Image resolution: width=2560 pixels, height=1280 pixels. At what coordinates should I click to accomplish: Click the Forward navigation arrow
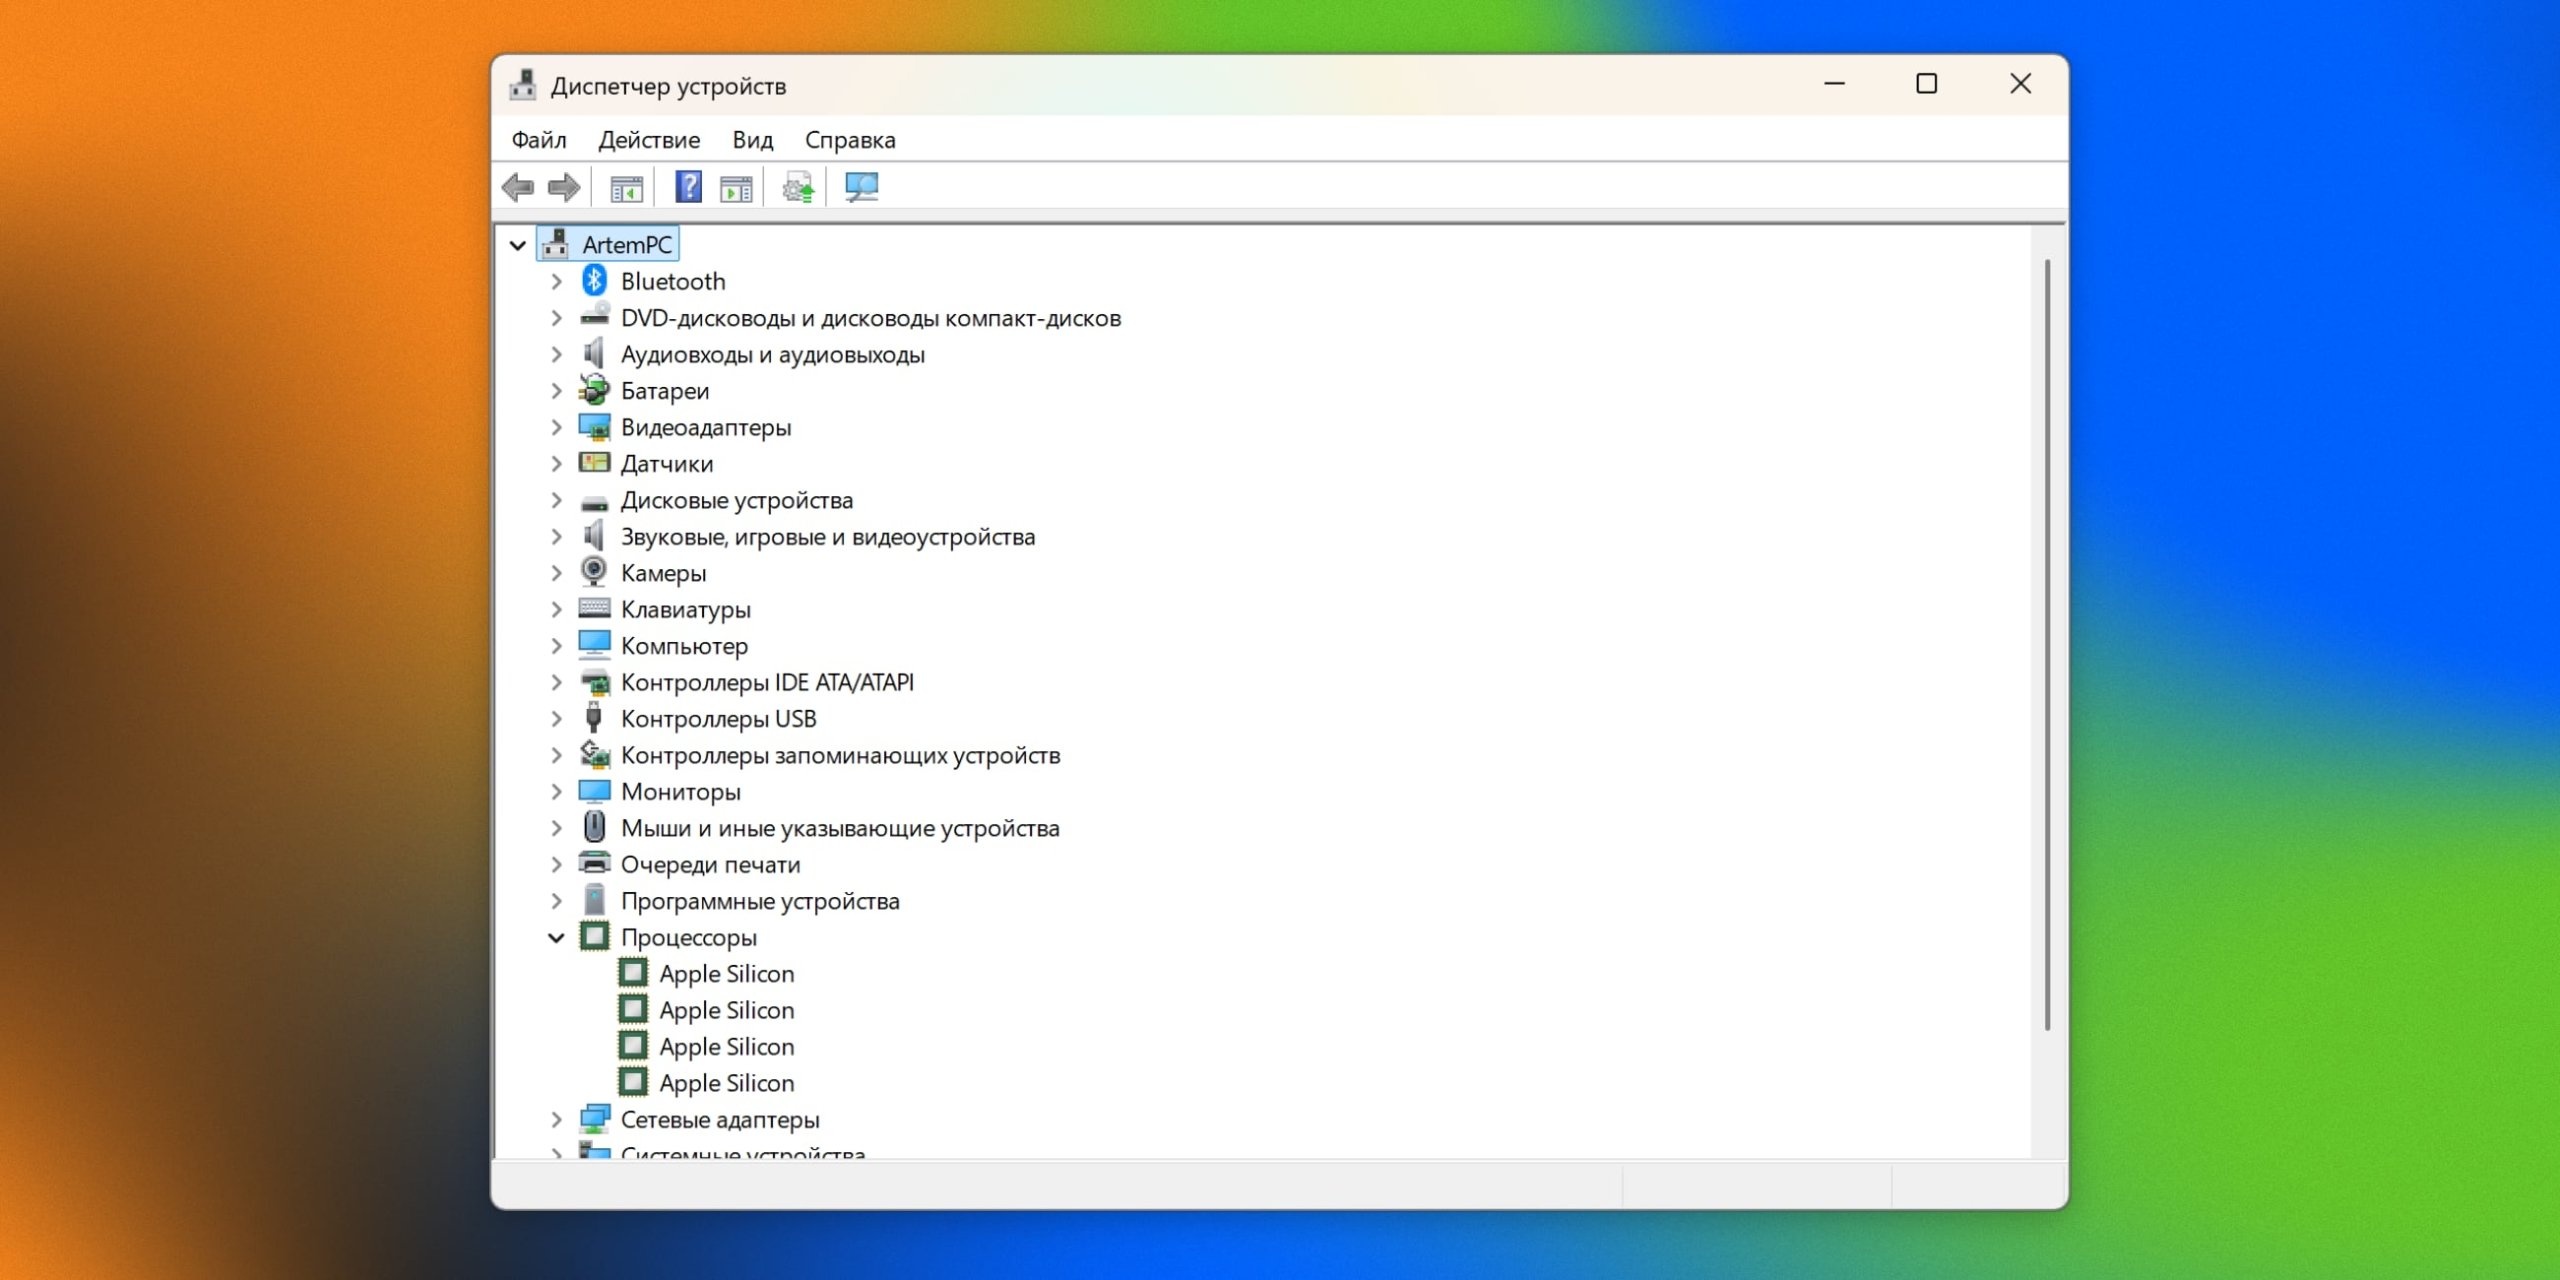coord(563,186)
